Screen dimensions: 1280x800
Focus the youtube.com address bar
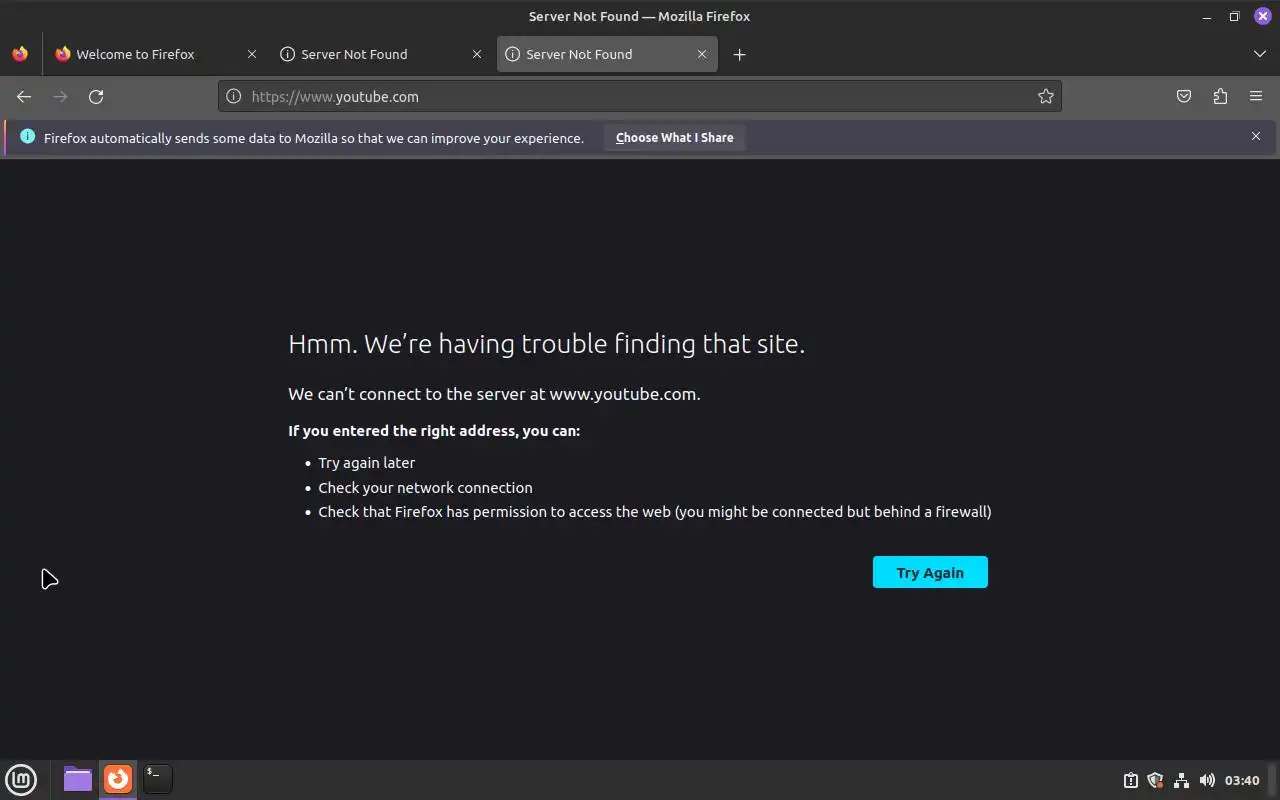[x=640, y=96]
